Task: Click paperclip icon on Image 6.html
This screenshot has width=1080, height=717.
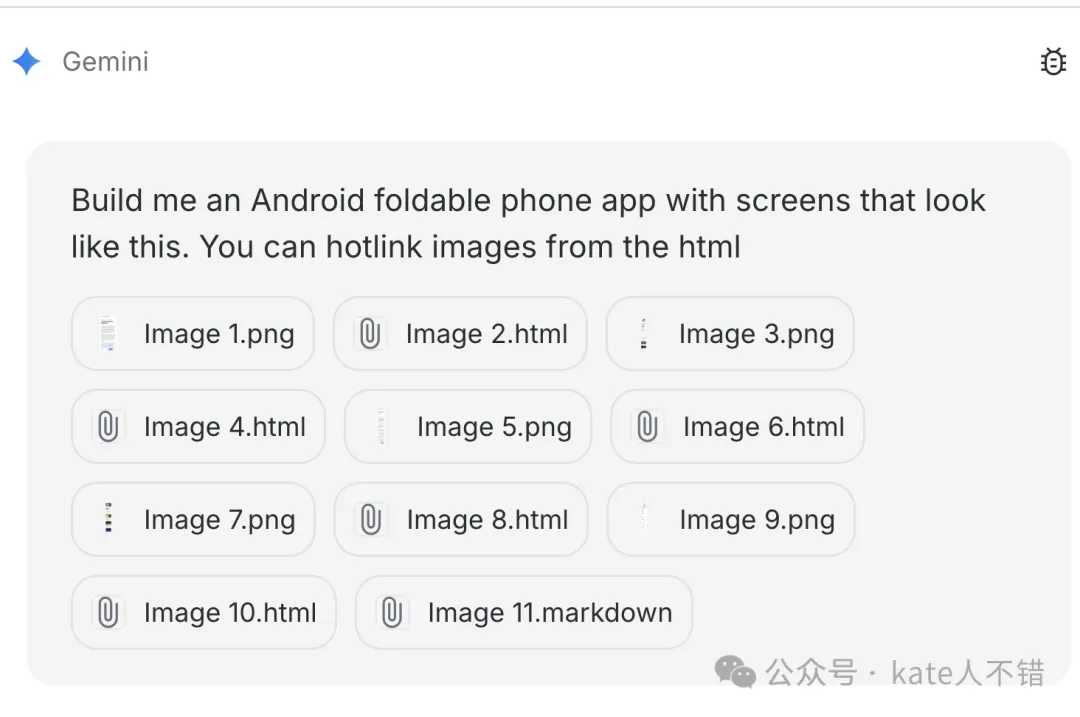Action: [647, 427]
